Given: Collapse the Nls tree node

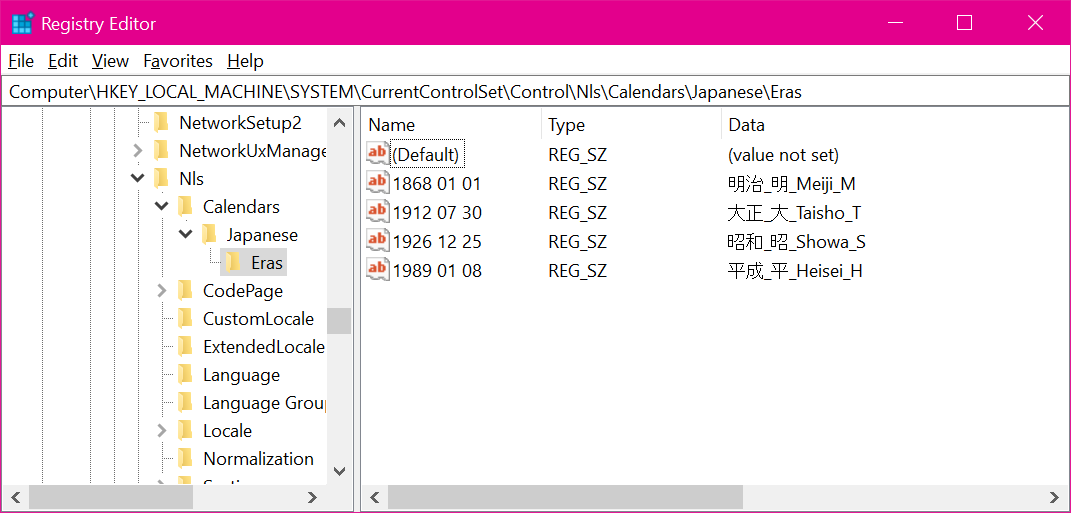Looking at the screenshot, I should (x=138, y=179).
